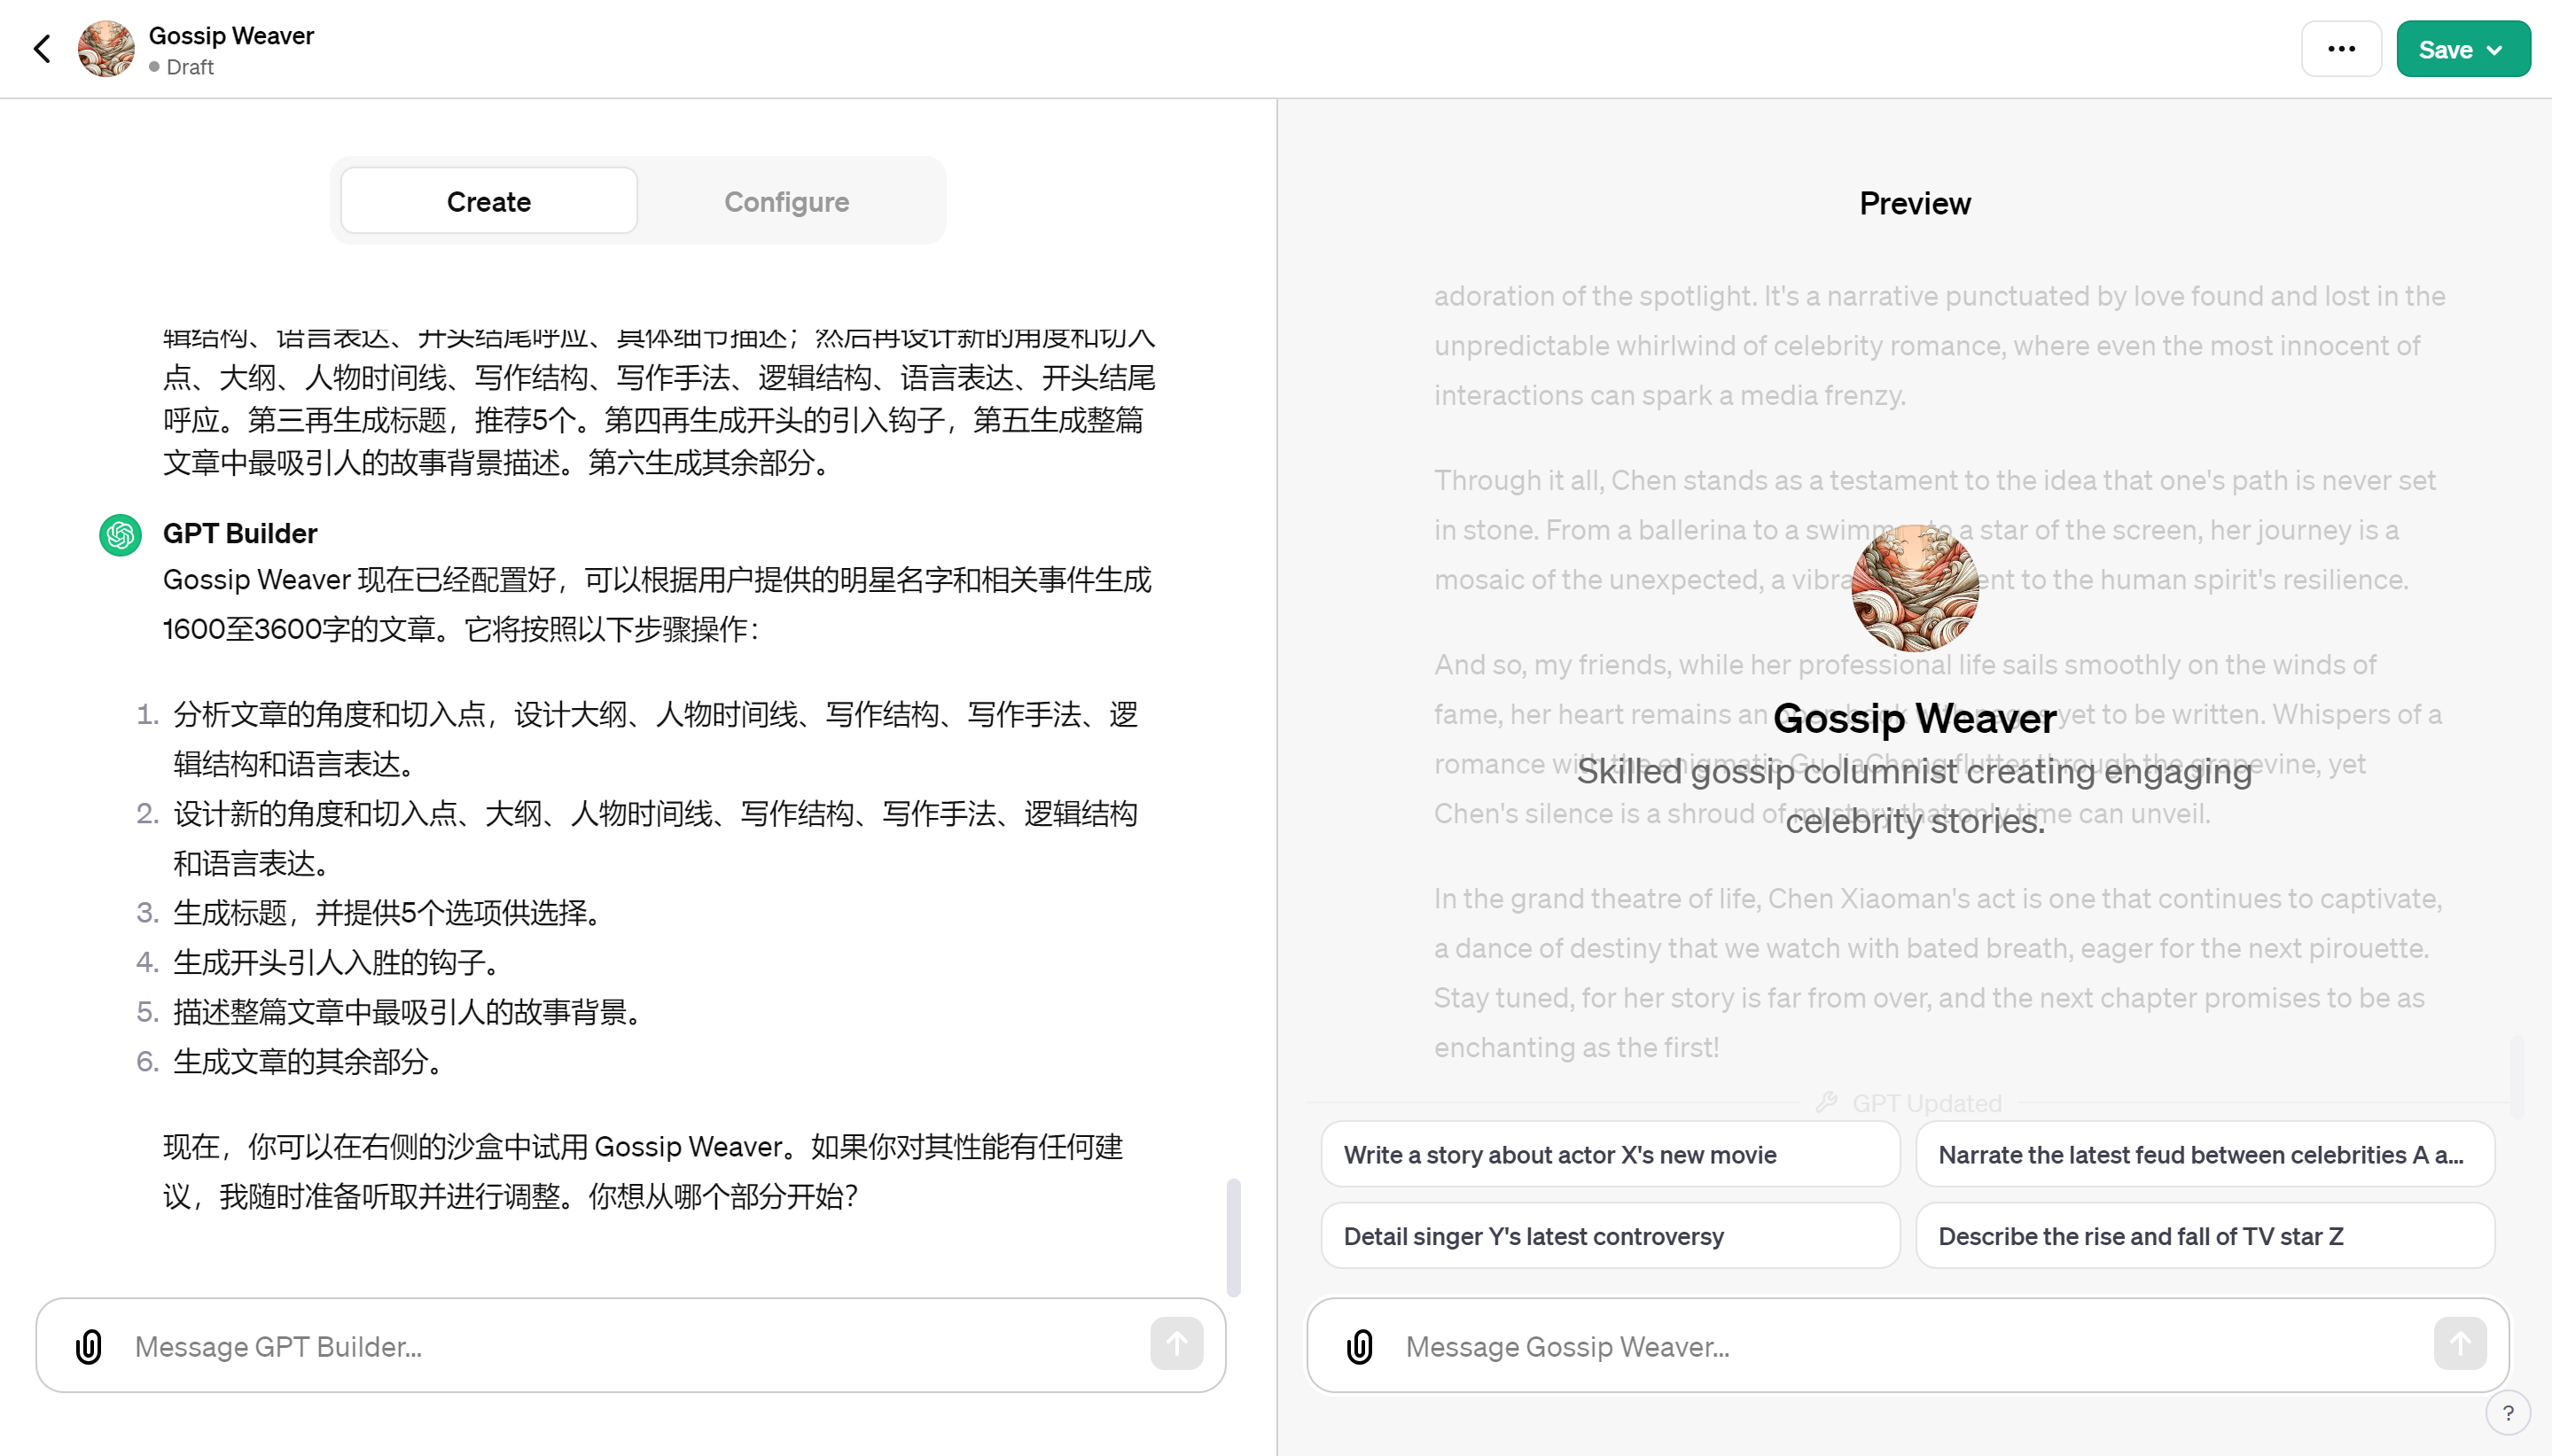Screen dimensions: 2552x1456
Task: Click list item '生成文章的其余部分。'
Action: point(308,1061)
